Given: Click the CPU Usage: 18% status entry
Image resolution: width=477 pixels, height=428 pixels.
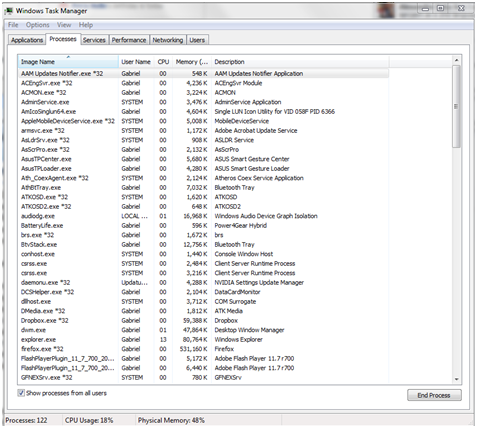Looking at the screenshot, I should pyautogui.click(x=89, y=420).
